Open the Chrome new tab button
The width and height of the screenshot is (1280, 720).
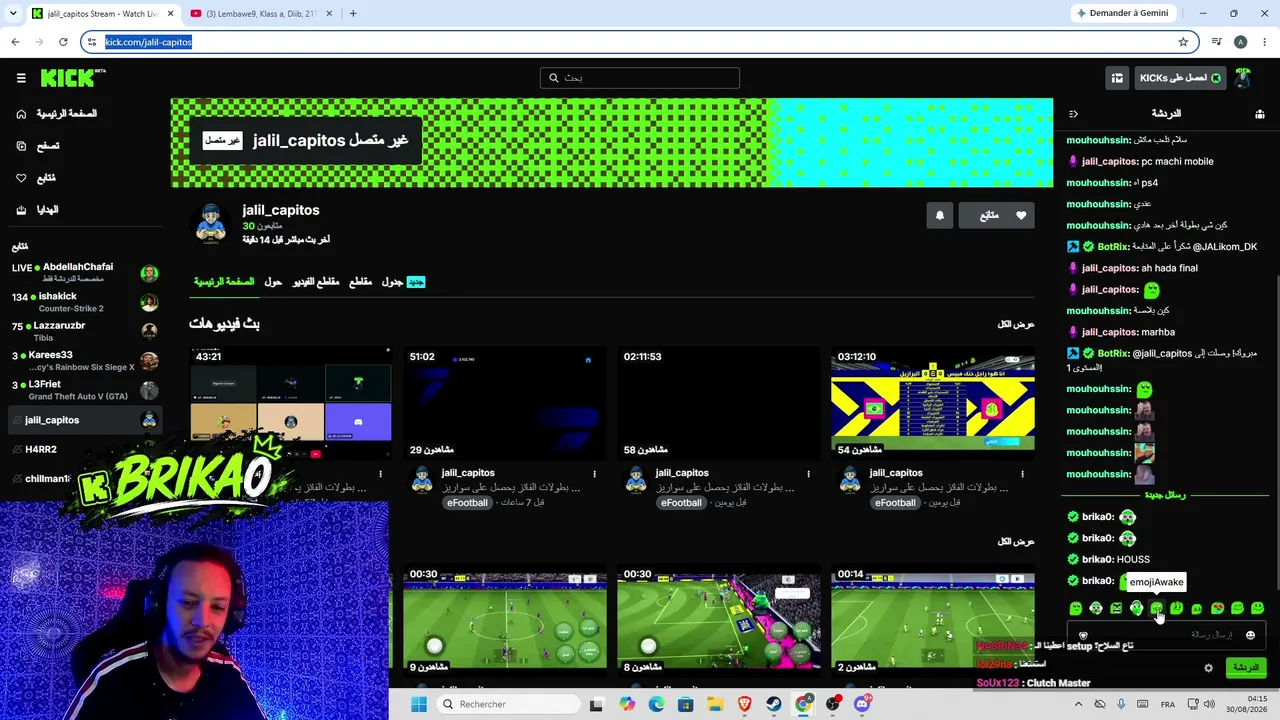click(353, 14)
